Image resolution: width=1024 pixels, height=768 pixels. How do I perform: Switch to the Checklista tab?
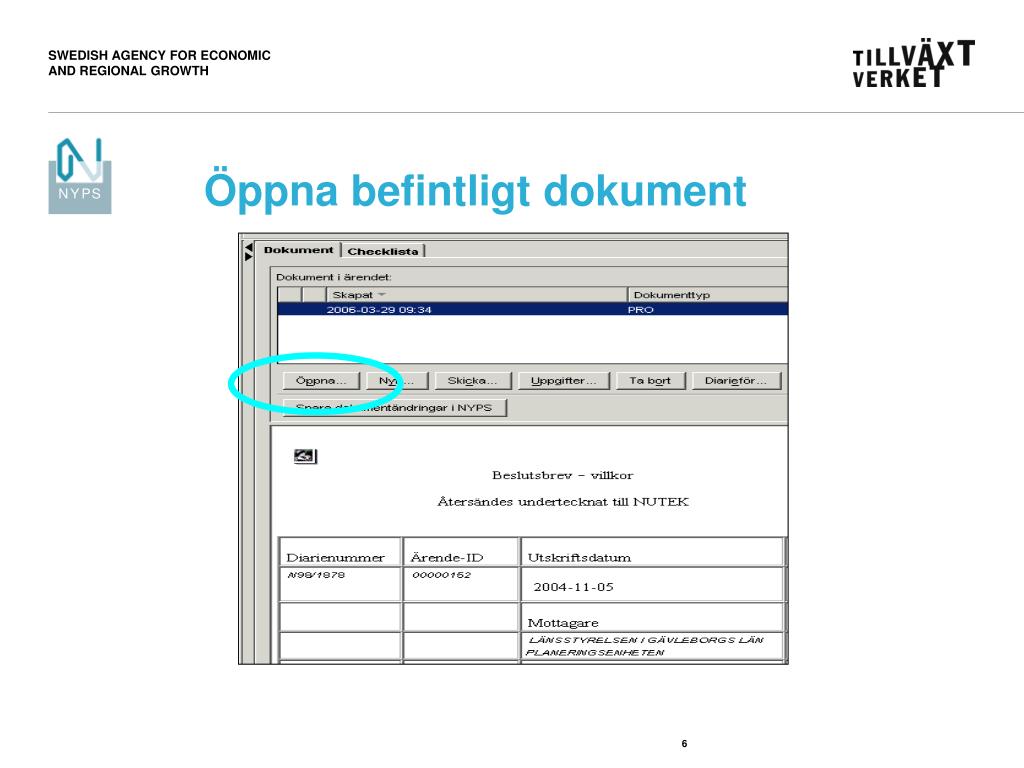point(383,251)
